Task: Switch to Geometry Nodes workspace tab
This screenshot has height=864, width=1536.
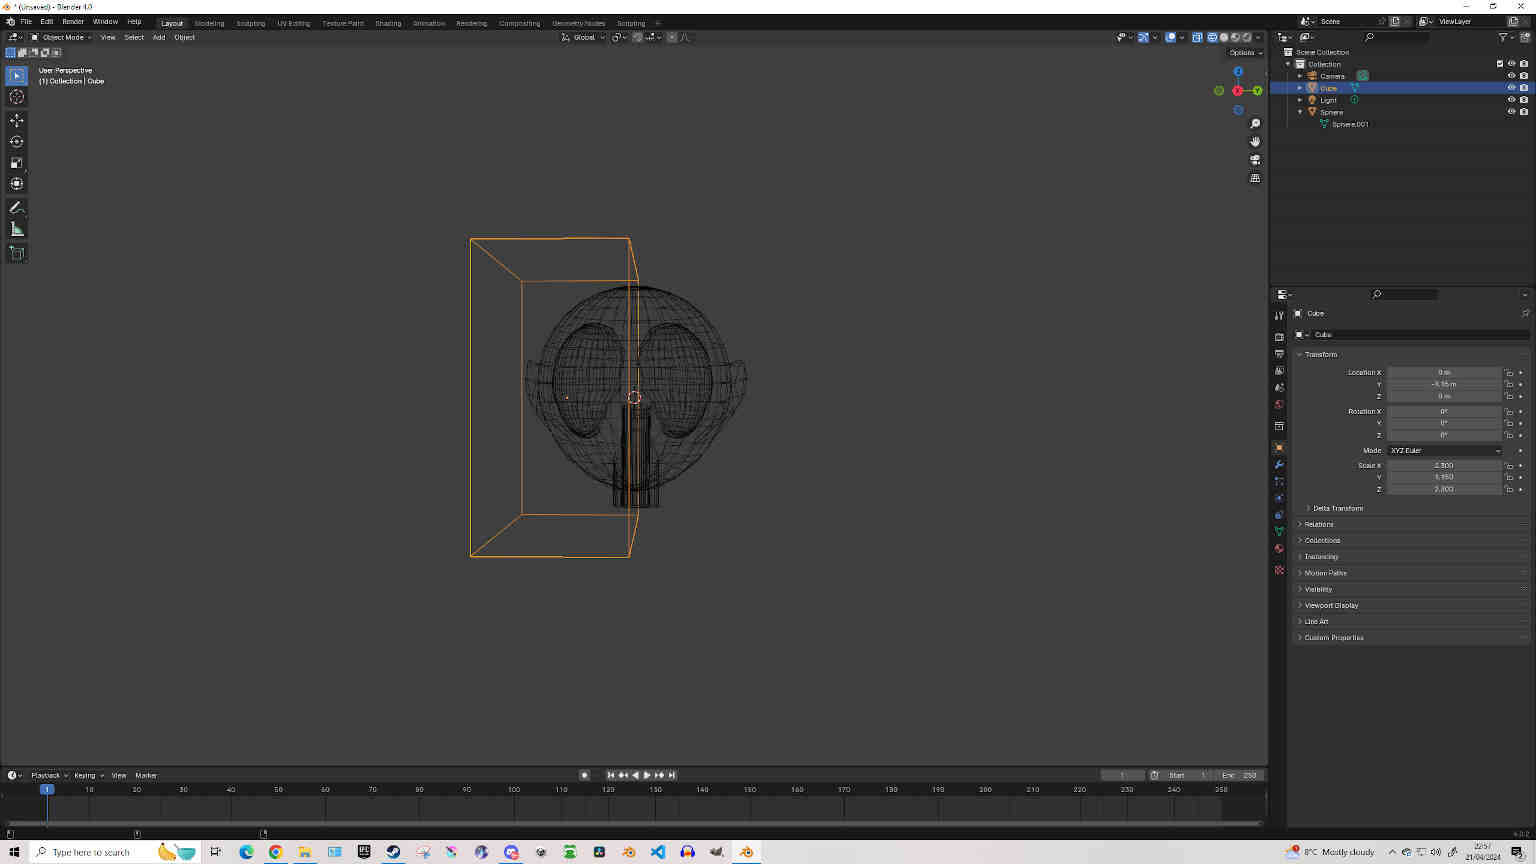Action: (578, 23)
